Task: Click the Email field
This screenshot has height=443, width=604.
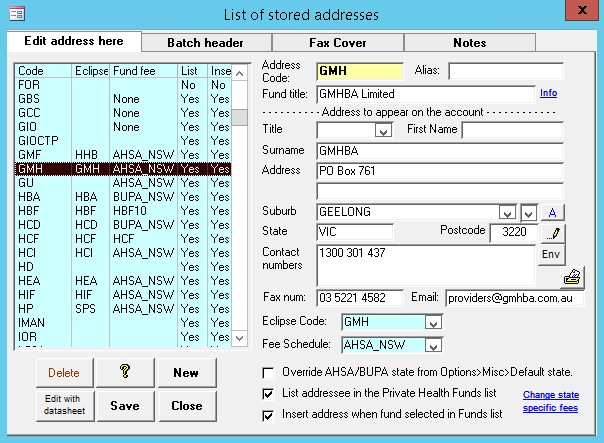Action: 515,298
